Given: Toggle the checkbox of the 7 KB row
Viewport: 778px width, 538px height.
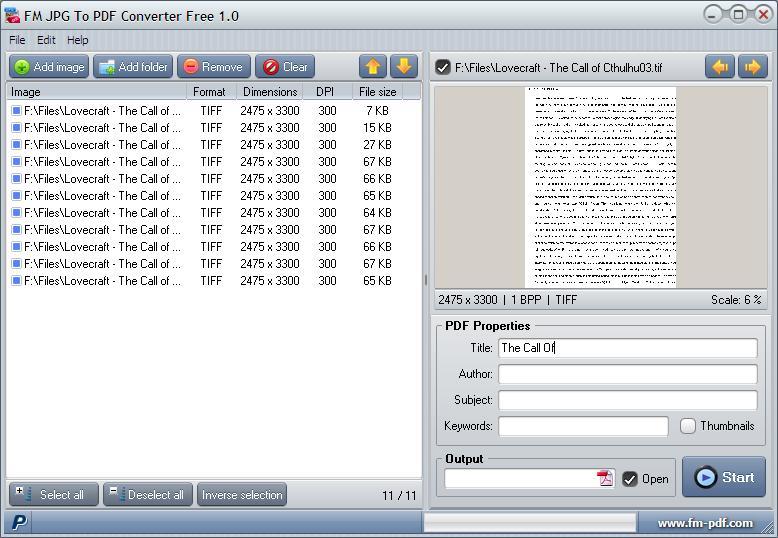Looking at the screenshot, I should point(16,110).
